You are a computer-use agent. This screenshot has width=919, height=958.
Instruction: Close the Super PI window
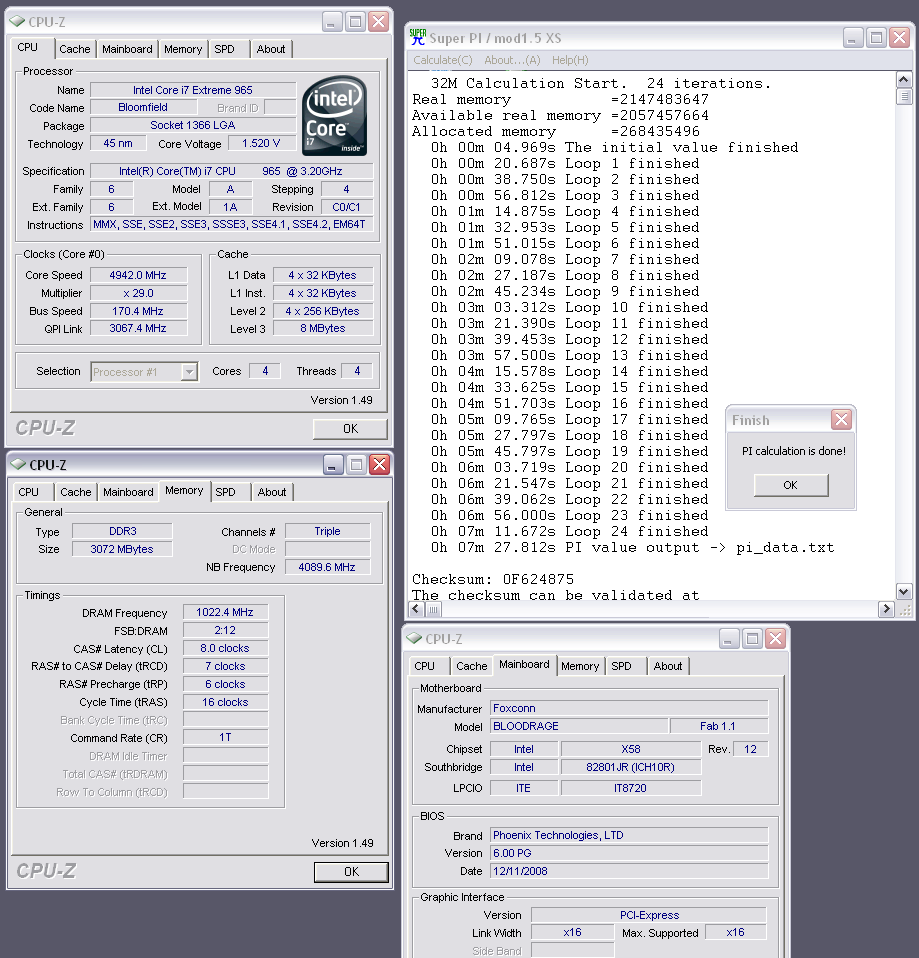[x=899, y=38]
